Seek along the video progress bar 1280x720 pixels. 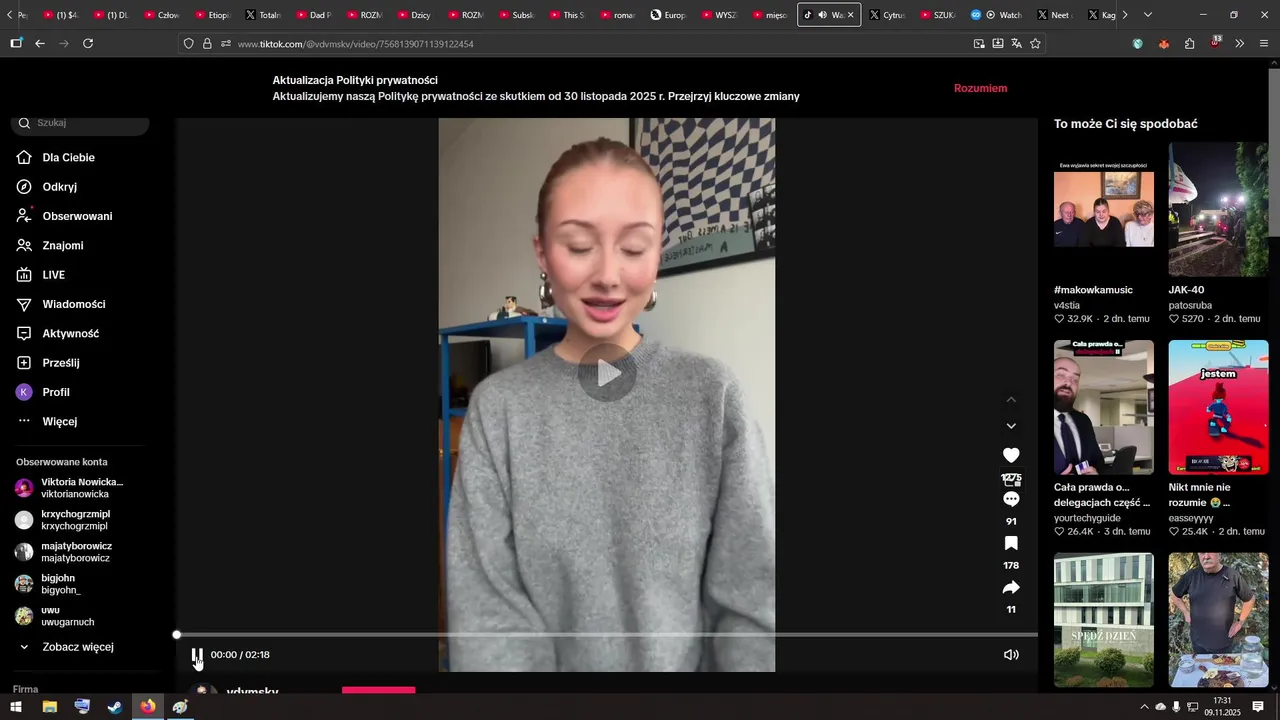607,635
